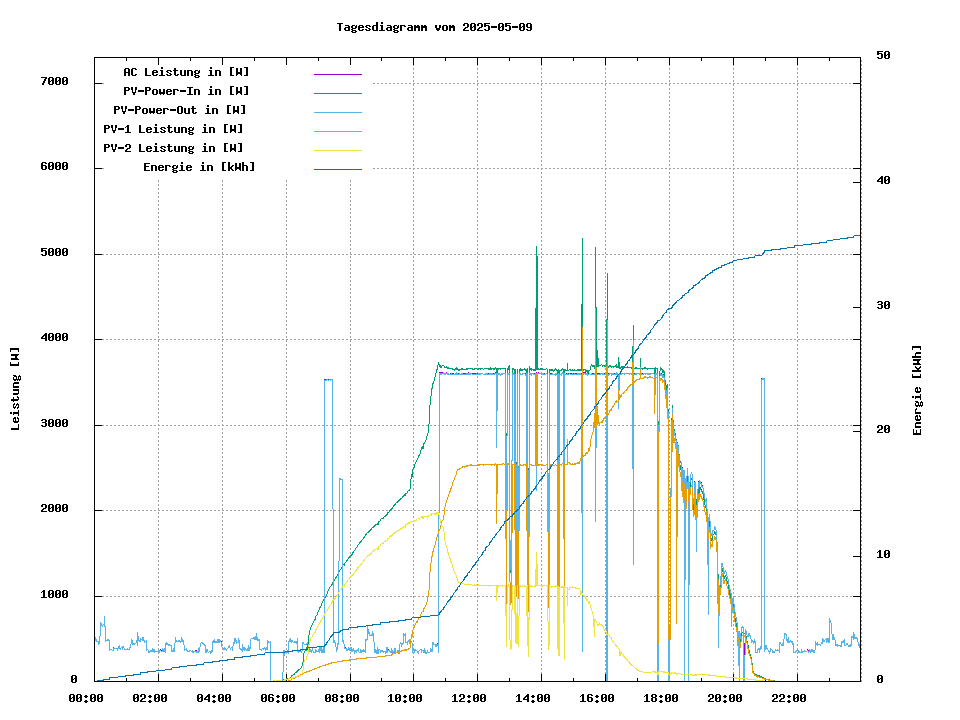The width and height of the screenshot is (960, 720).
Task: Select the "PV-1 Leistung in [W]" legend label
Action: [x=173, y=129]
